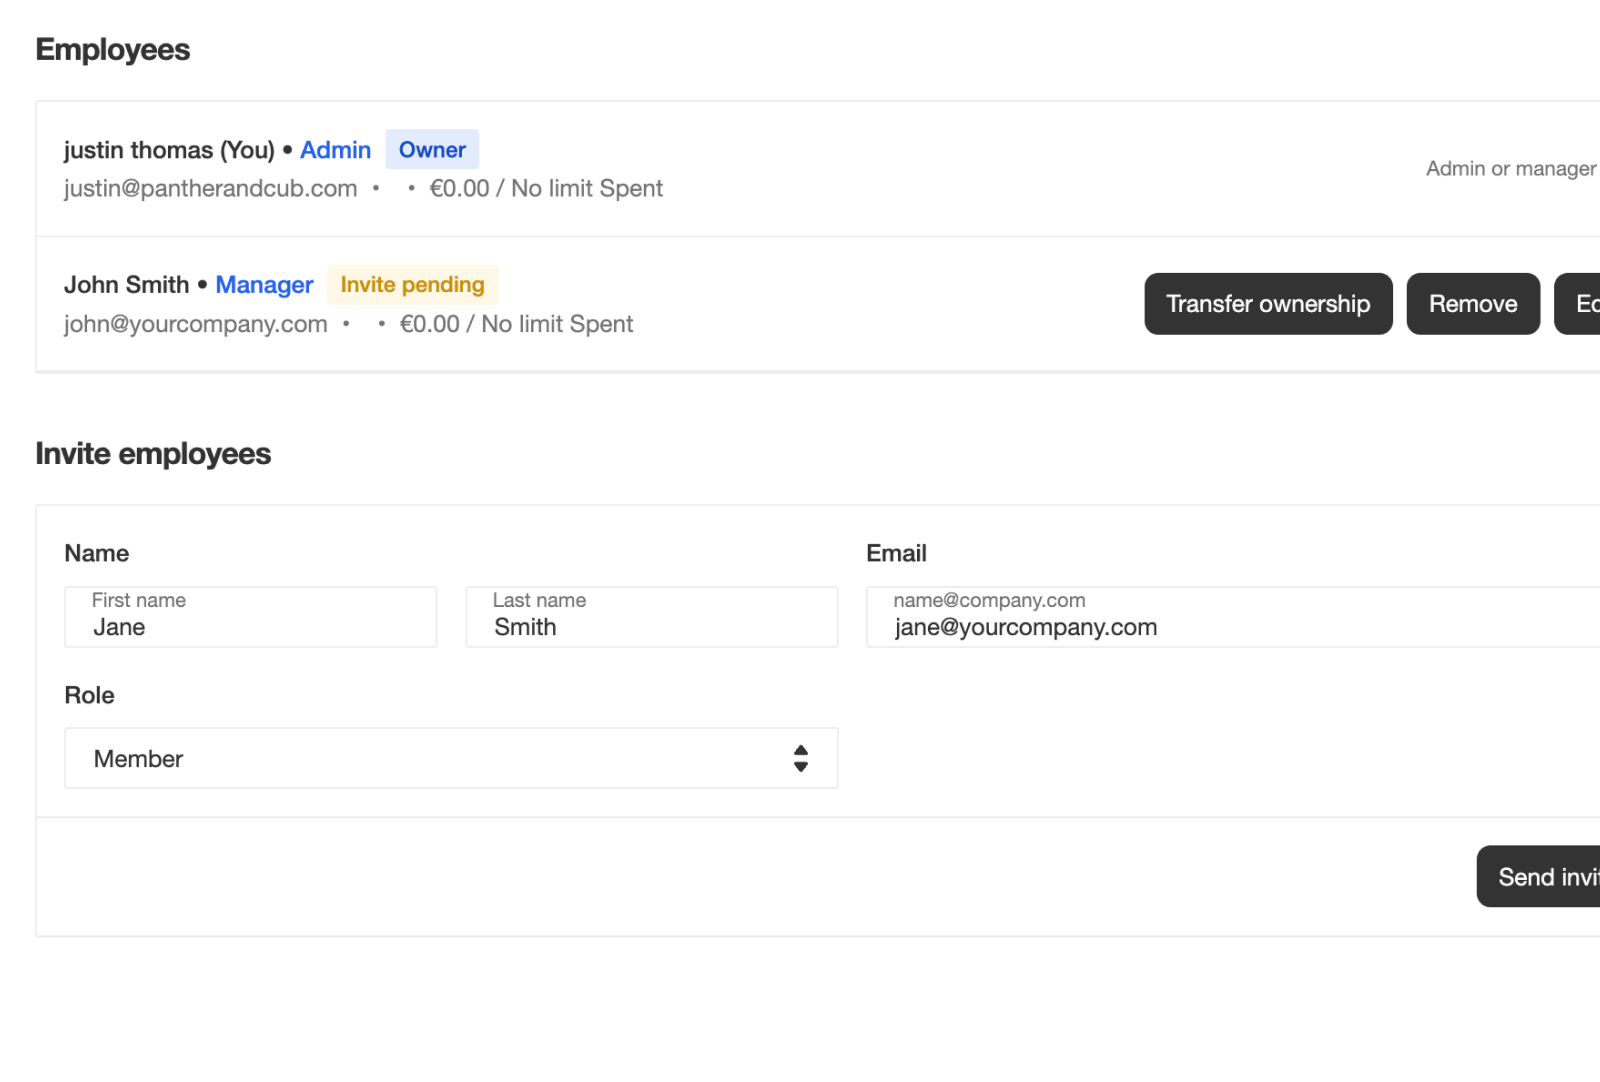Select Member from the Role dropdown

[x=139, y=758]
